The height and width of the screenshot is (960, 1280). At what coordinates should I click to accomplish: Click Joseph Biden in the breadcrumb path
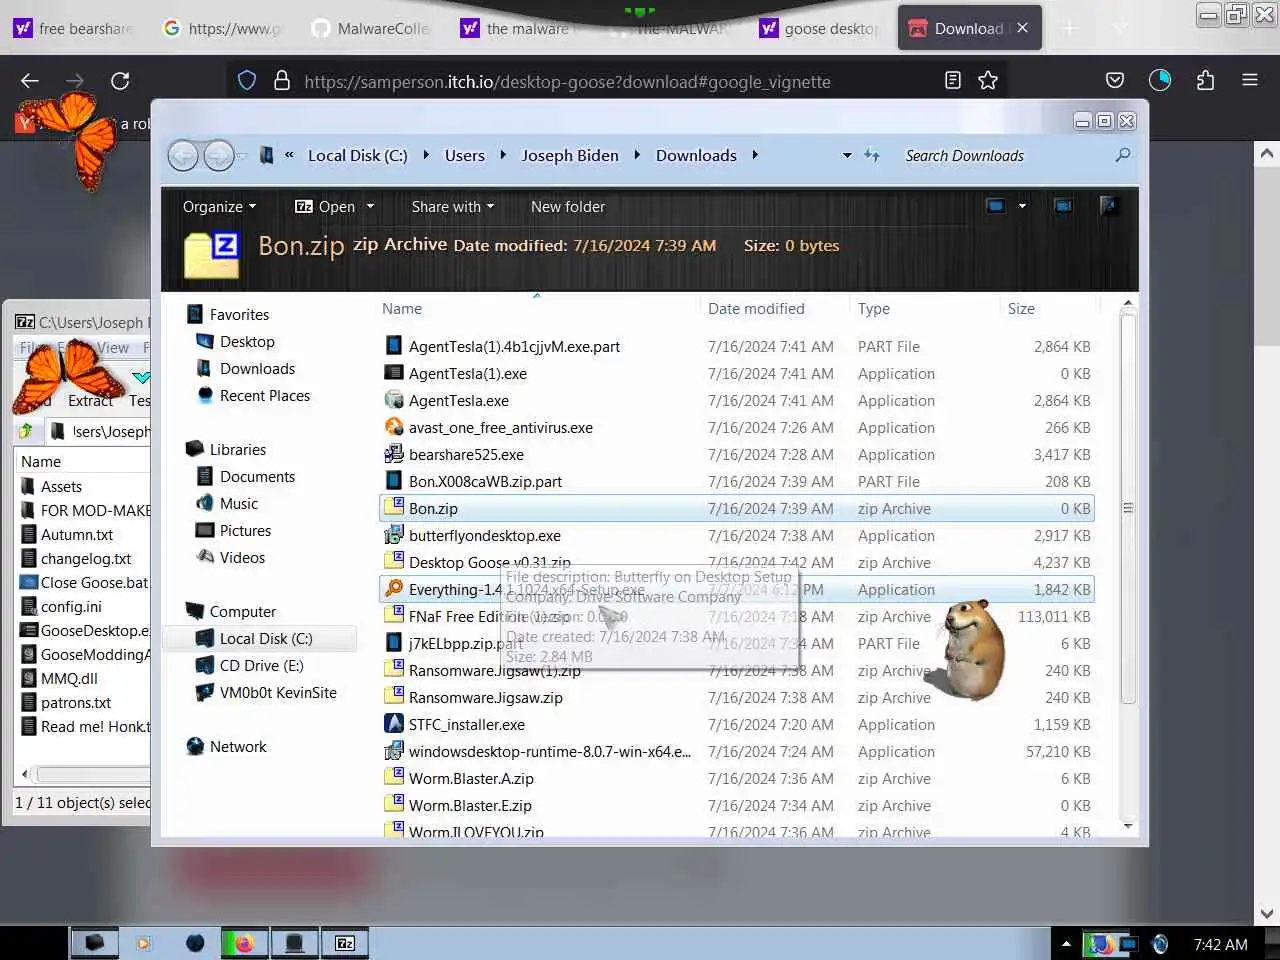(570, 155)
